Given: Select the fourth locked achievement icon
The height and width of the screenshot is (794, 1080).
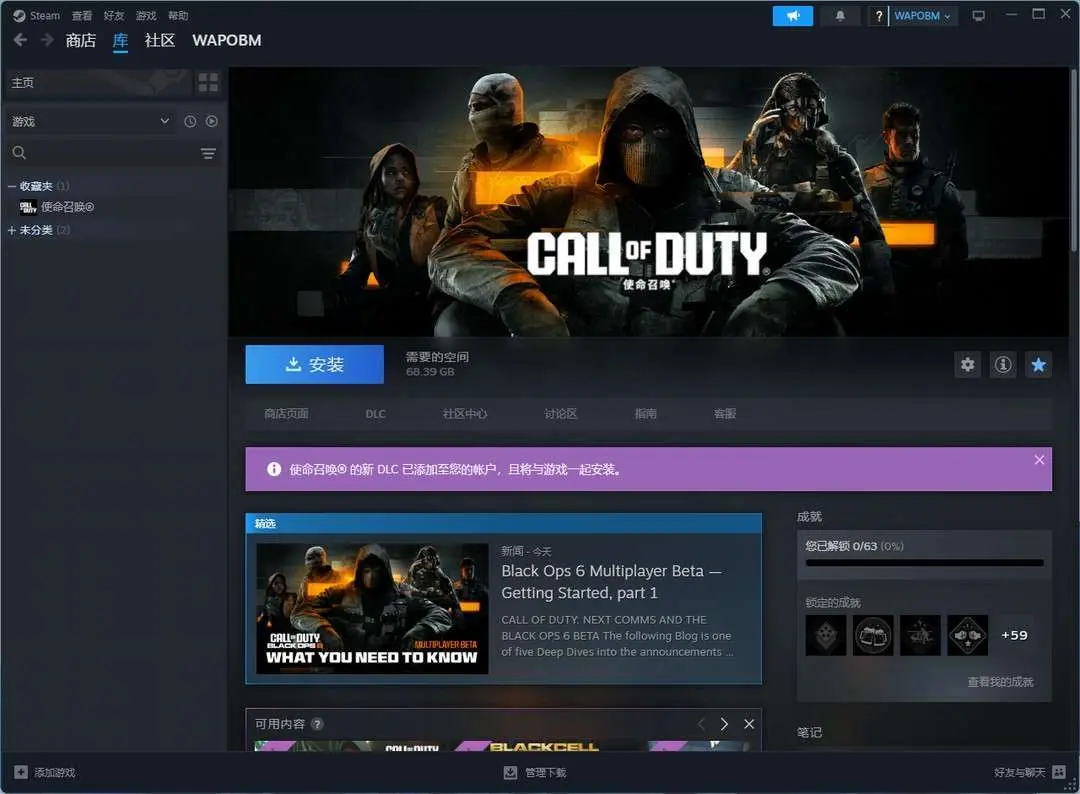Looking at the screenshot, I should pos(968,635).
